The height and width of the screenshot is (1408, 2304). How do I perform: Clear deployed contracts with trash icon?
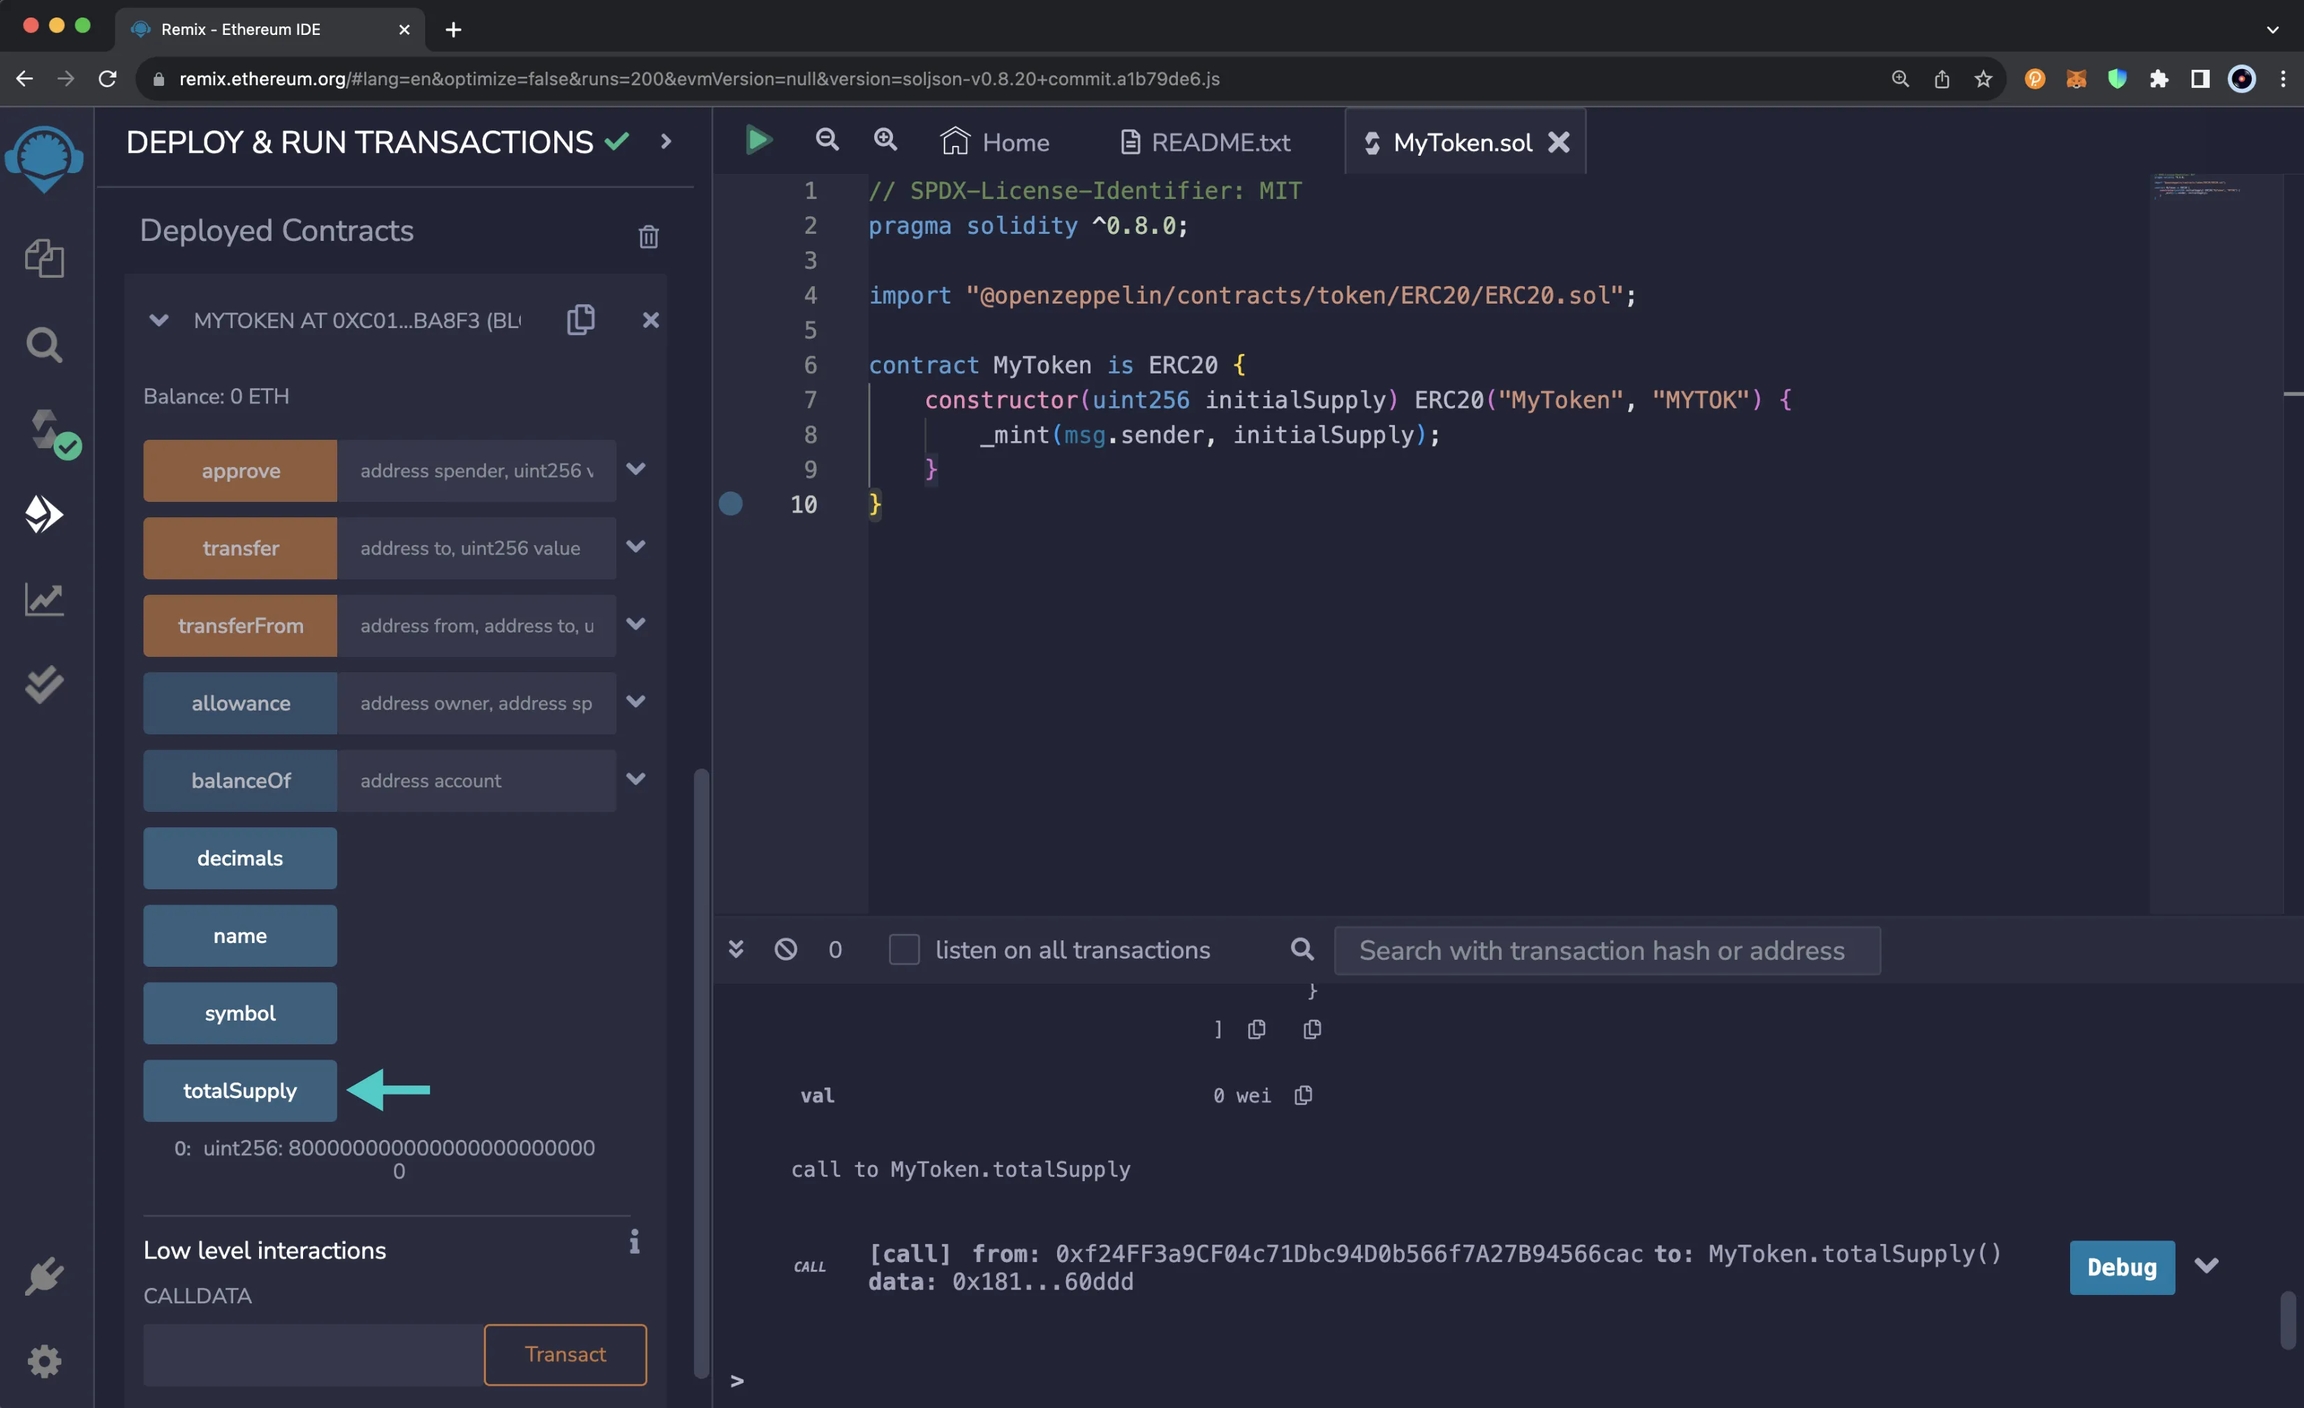[648, 236]
